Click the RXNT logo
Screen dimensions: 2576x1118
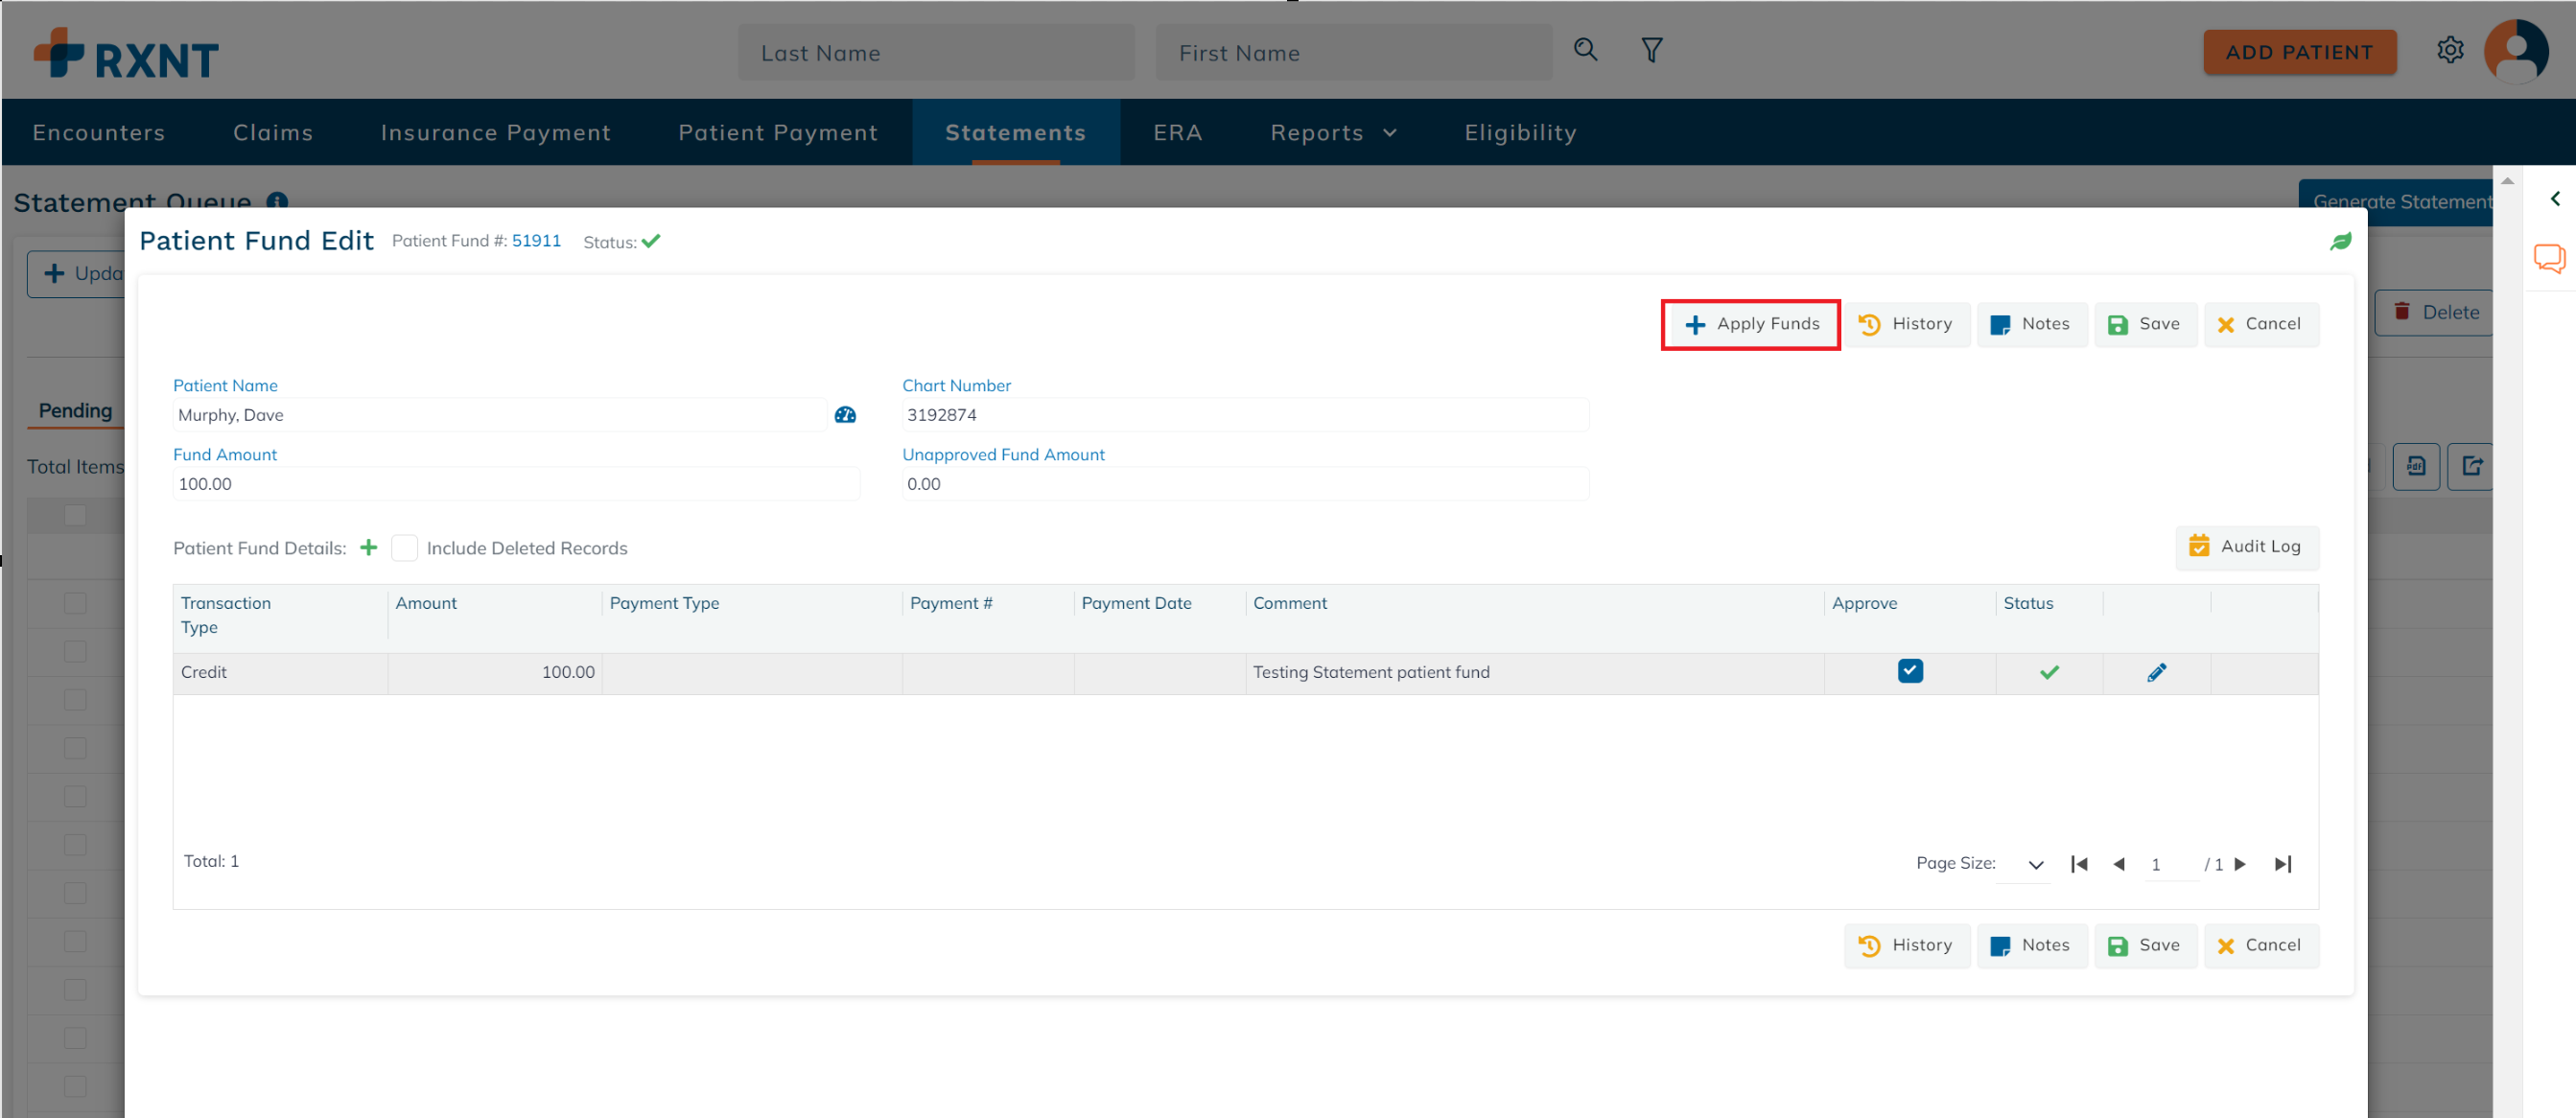click(x=126, y=53)
